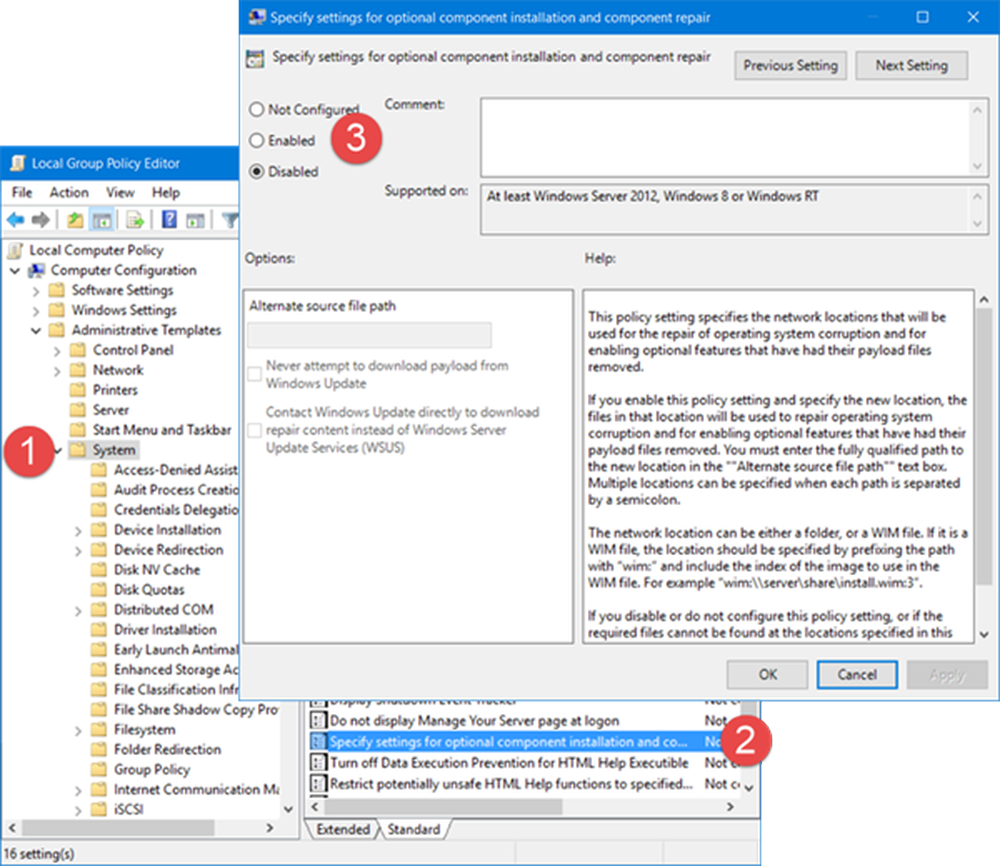Open Help via blue question mark icon
The height and width of the screenshot is (866, 1000).
[170, 220]
